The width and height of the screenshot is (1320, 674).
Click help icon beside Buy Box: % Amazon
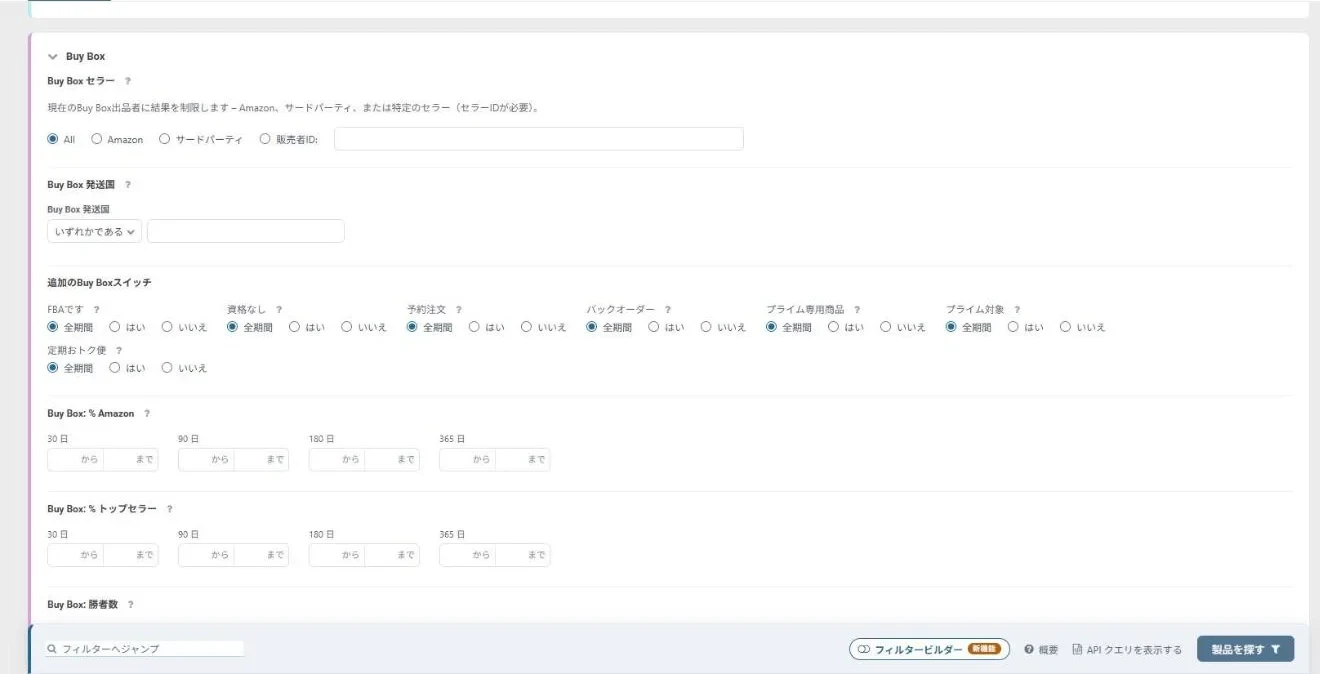coord(147,414)
